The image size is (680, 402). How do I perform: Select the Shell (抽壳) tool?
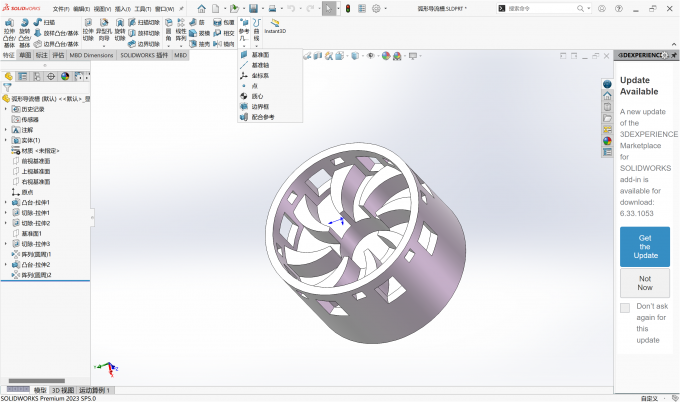(199, 44)
